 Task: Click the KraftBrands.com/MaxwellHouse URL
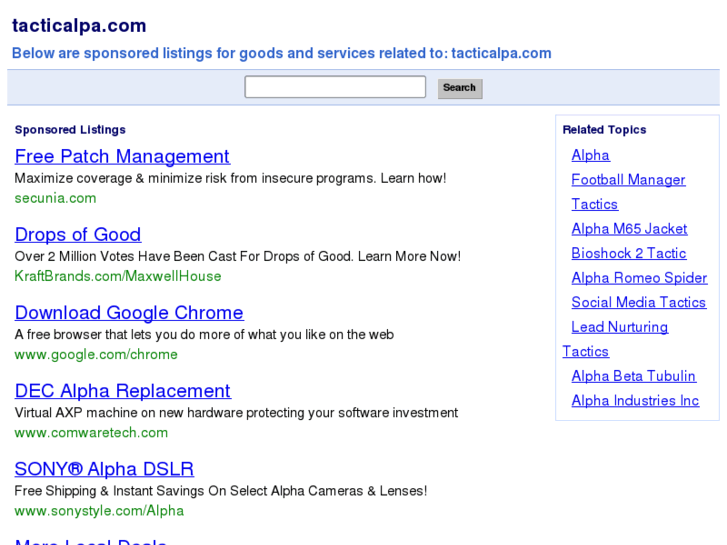click(x=118, y=276)
